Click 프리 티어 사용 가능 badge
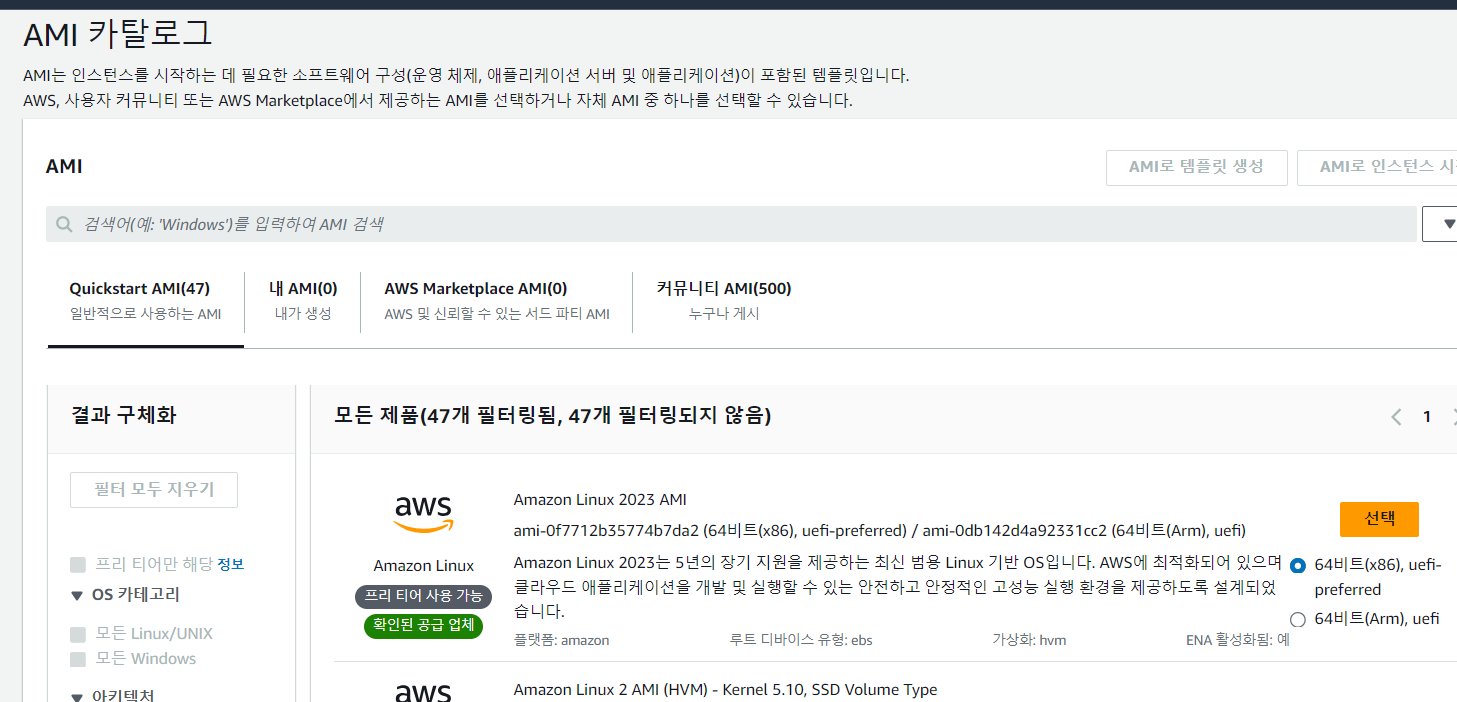 (423, 597)
